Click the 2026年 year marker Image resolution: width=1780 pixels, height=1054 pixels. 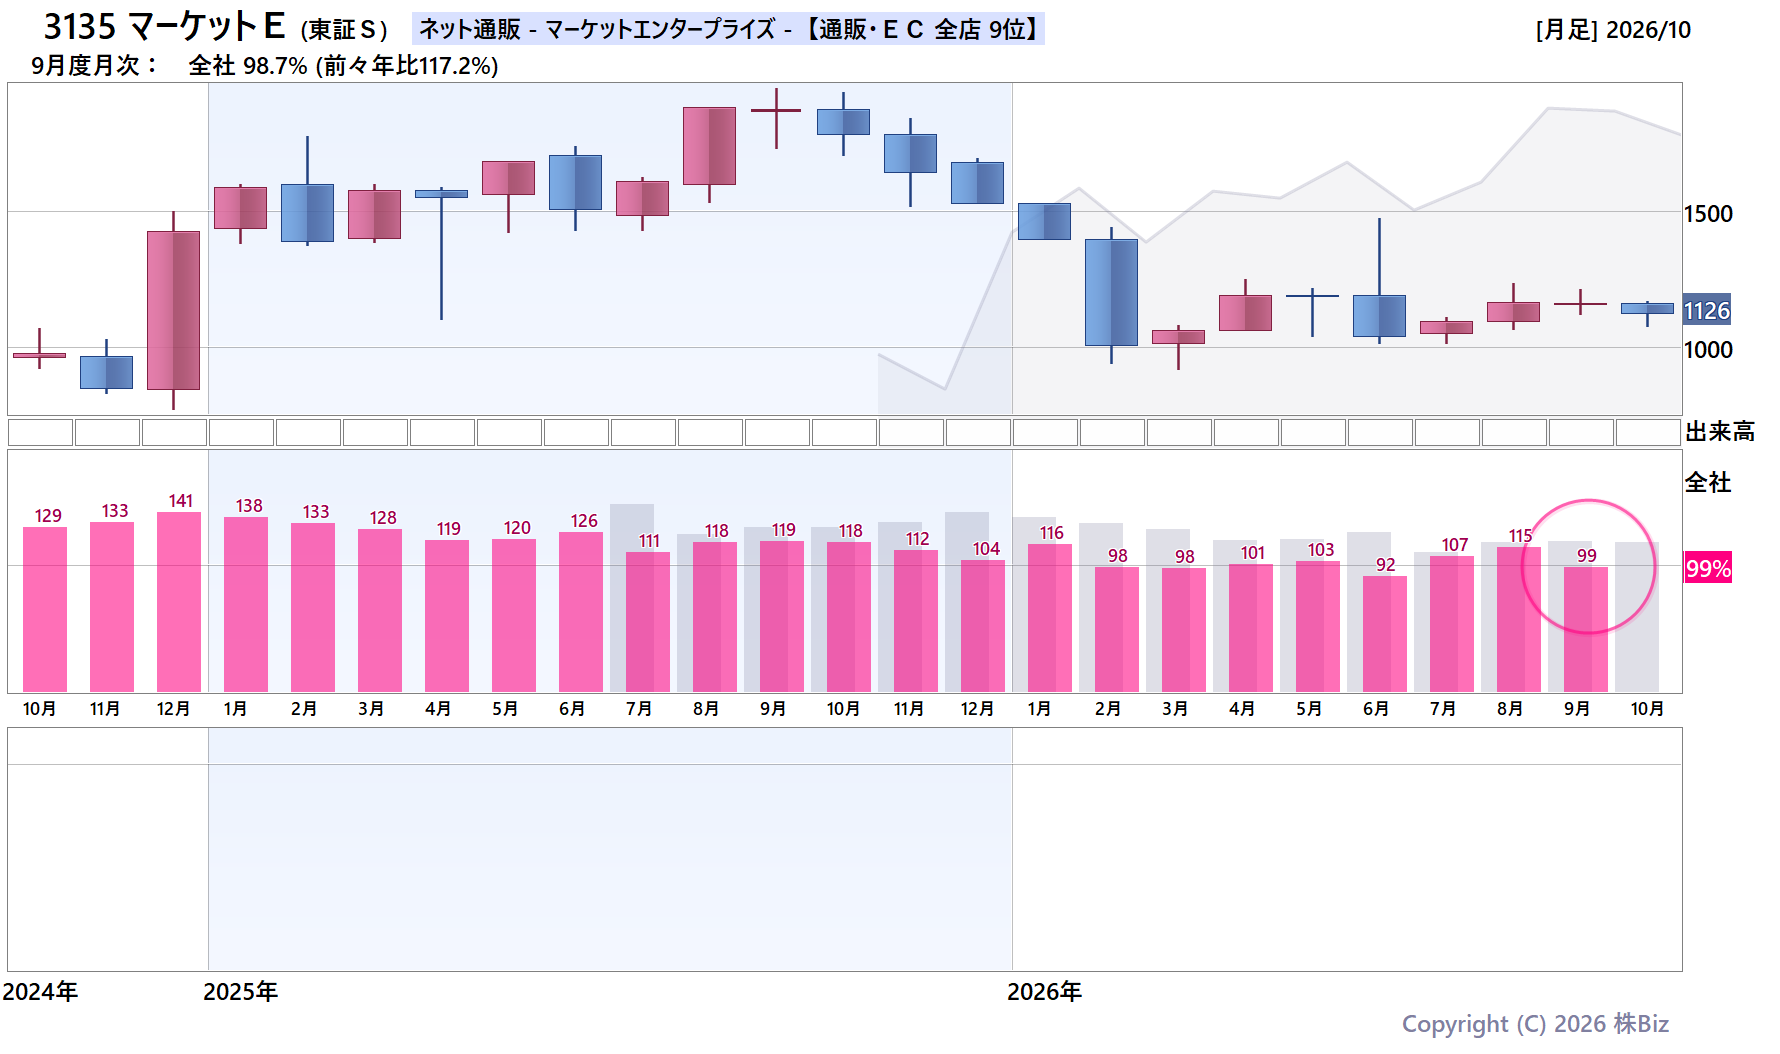[x=1044, y=991]
